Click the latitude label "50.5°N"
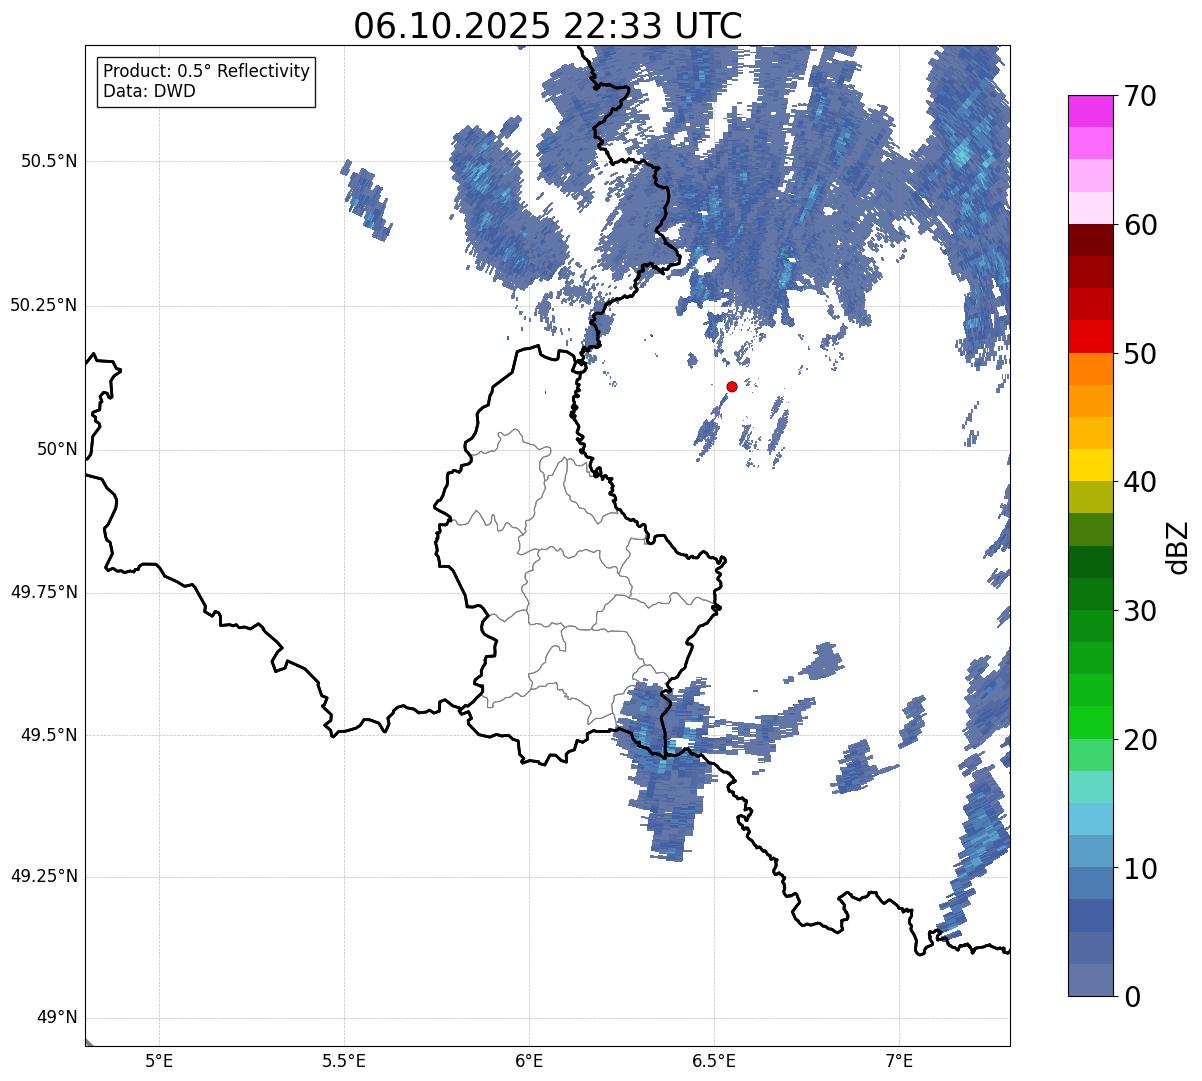 tap(49, 161)
